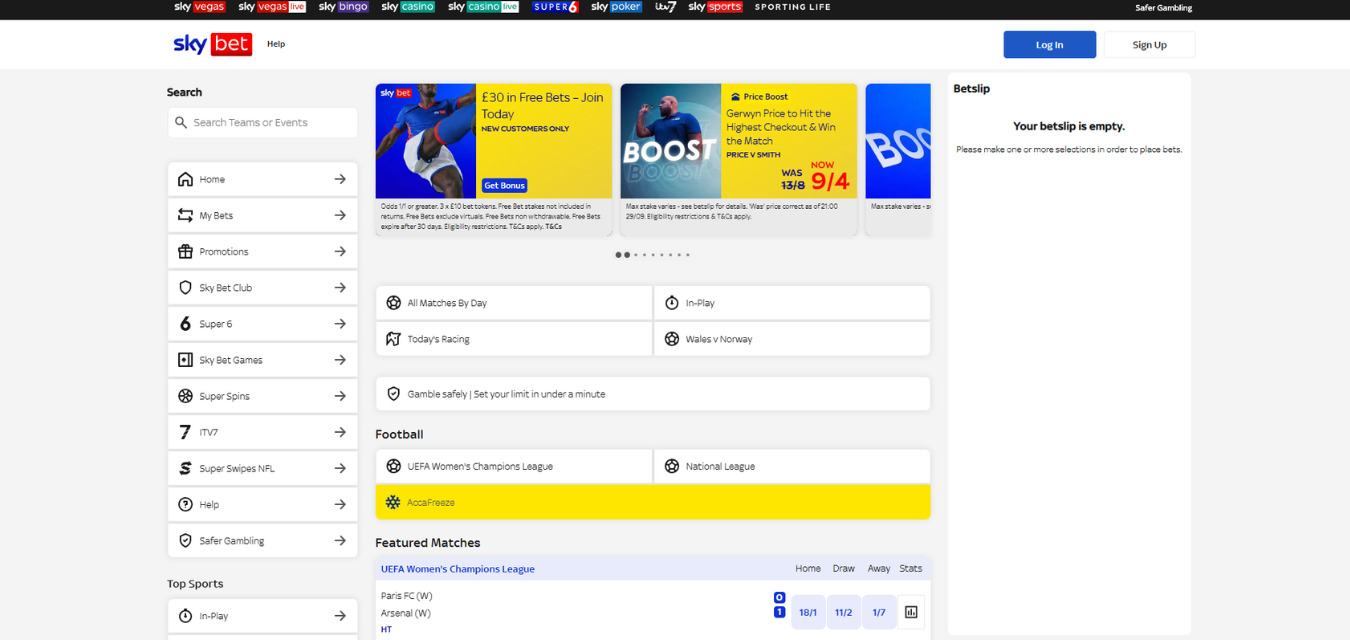Open UEFA Women's Champions League tile

[514, 466]
